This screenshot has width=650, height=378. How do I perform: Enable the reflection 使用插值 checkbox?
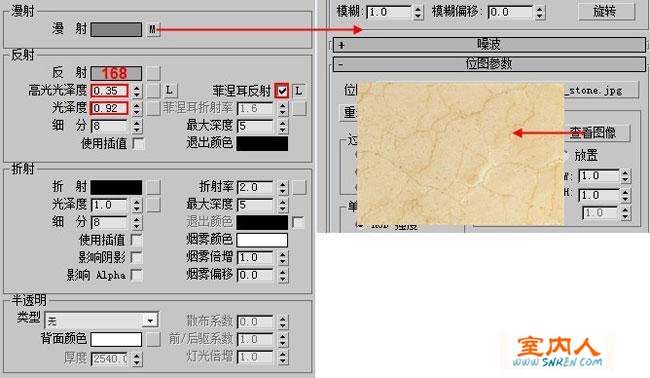point(138,143)
